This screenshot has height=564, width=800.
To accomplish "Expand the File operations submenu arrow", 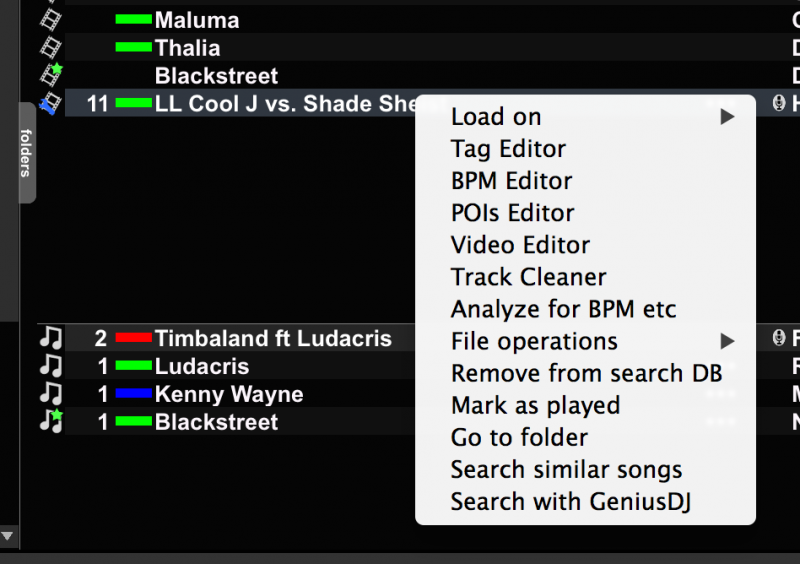I will [x=728, y=341].
